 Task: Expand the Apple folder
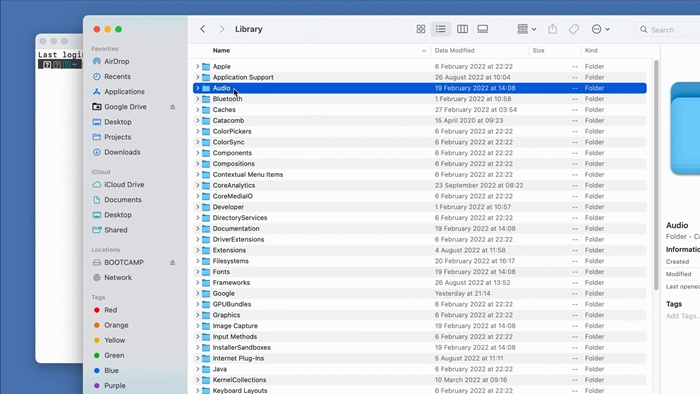click(x=197, y=66)
